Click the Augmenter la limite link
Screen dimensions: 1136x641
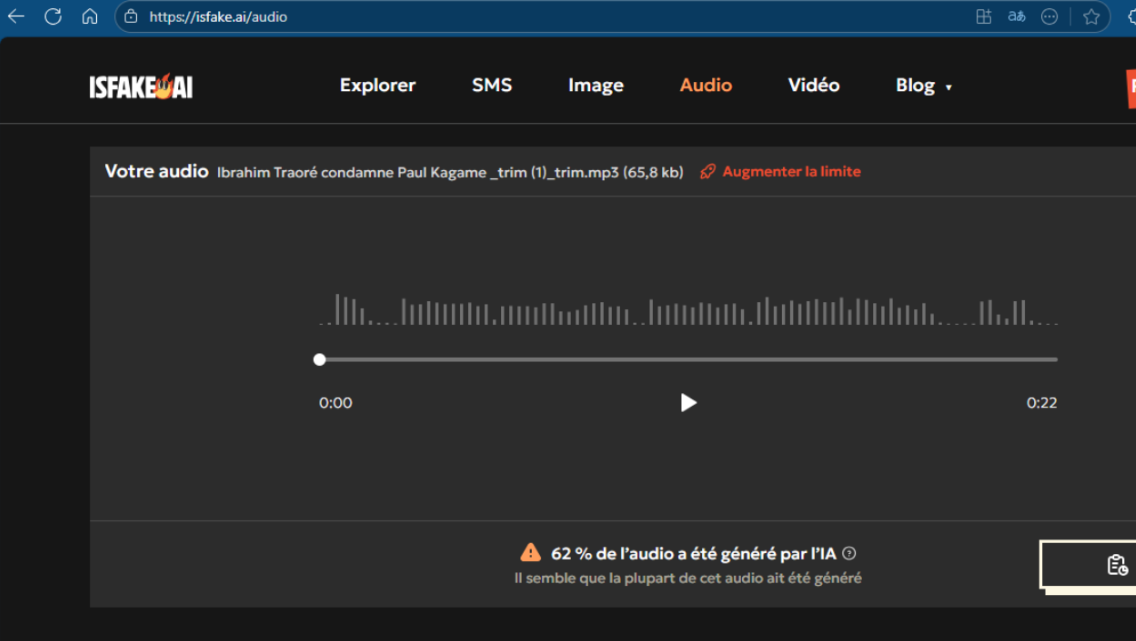(791, 172)
